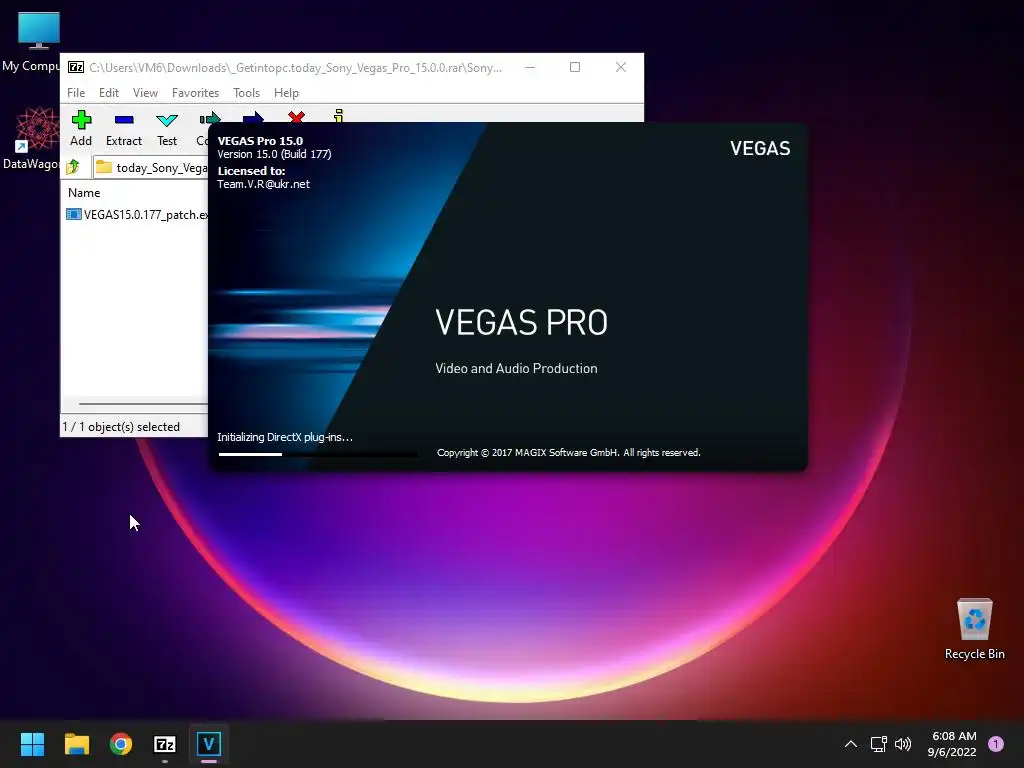Open the File menu in 7-Zip
This screenshot has height=768, width=1024.
coord(76,93)
